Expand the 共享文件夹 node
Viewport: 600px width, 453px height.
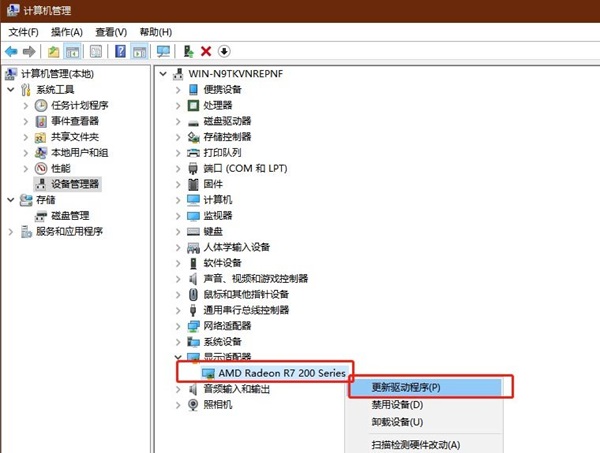tap(26, 137)
